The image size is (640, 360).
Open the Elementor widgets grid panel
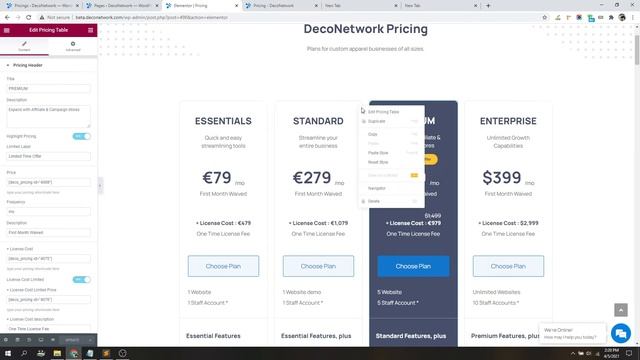point(91,30)
